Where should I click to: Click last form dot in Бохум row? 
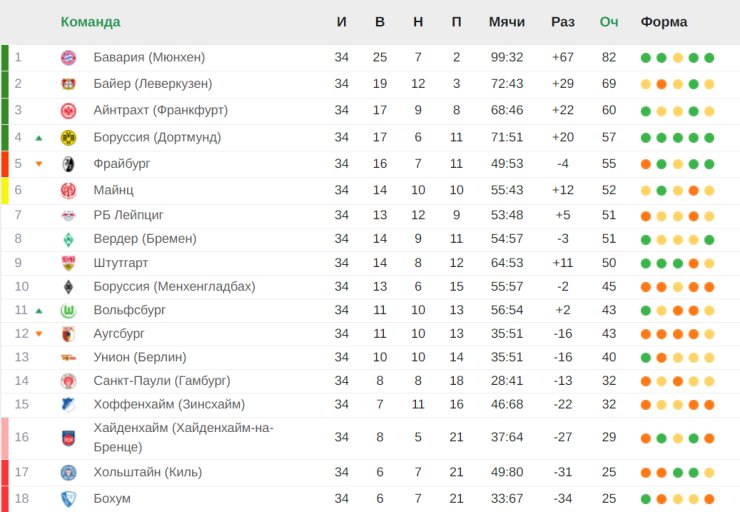(709, 499)
